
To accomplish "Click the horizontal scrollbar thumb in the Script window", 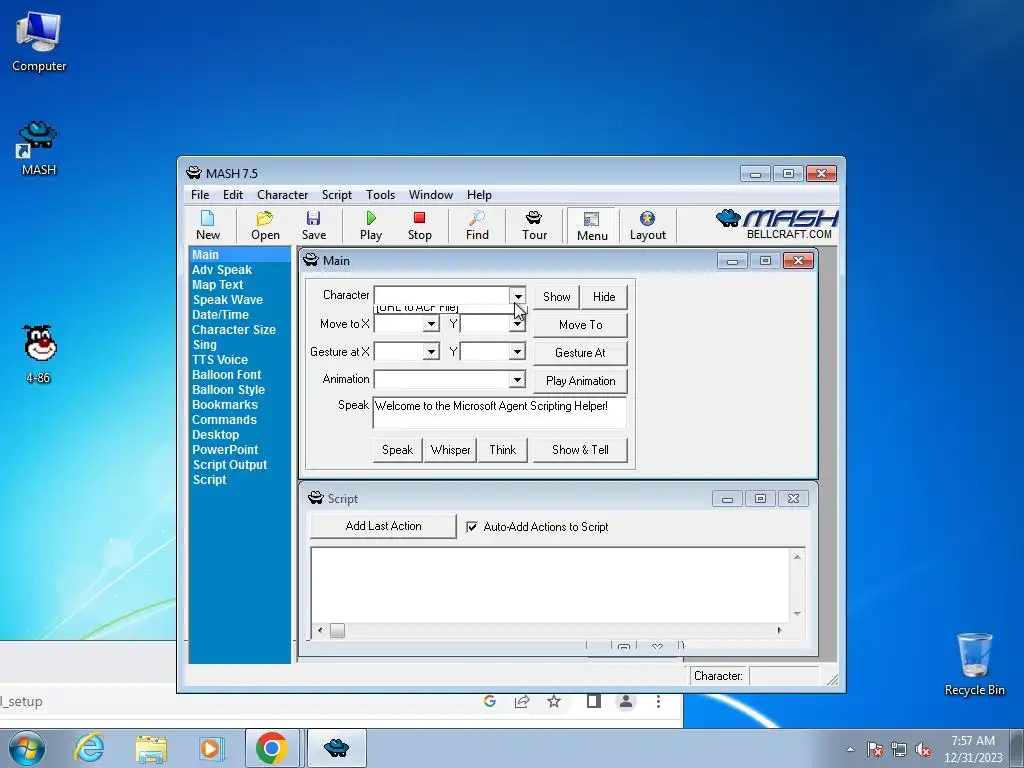I will click(337, 630).
